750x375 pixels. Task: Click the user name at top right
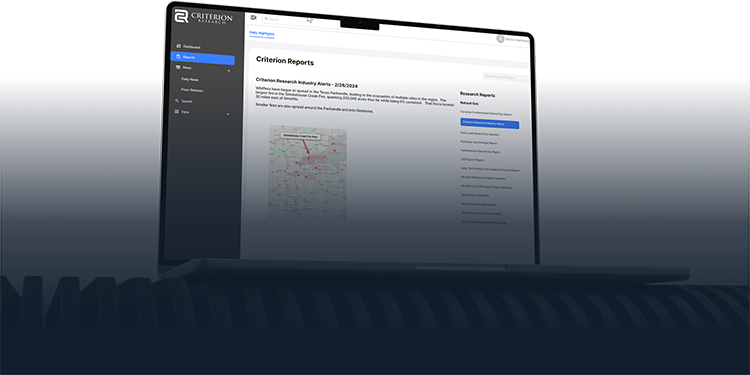tap(518, 40)
